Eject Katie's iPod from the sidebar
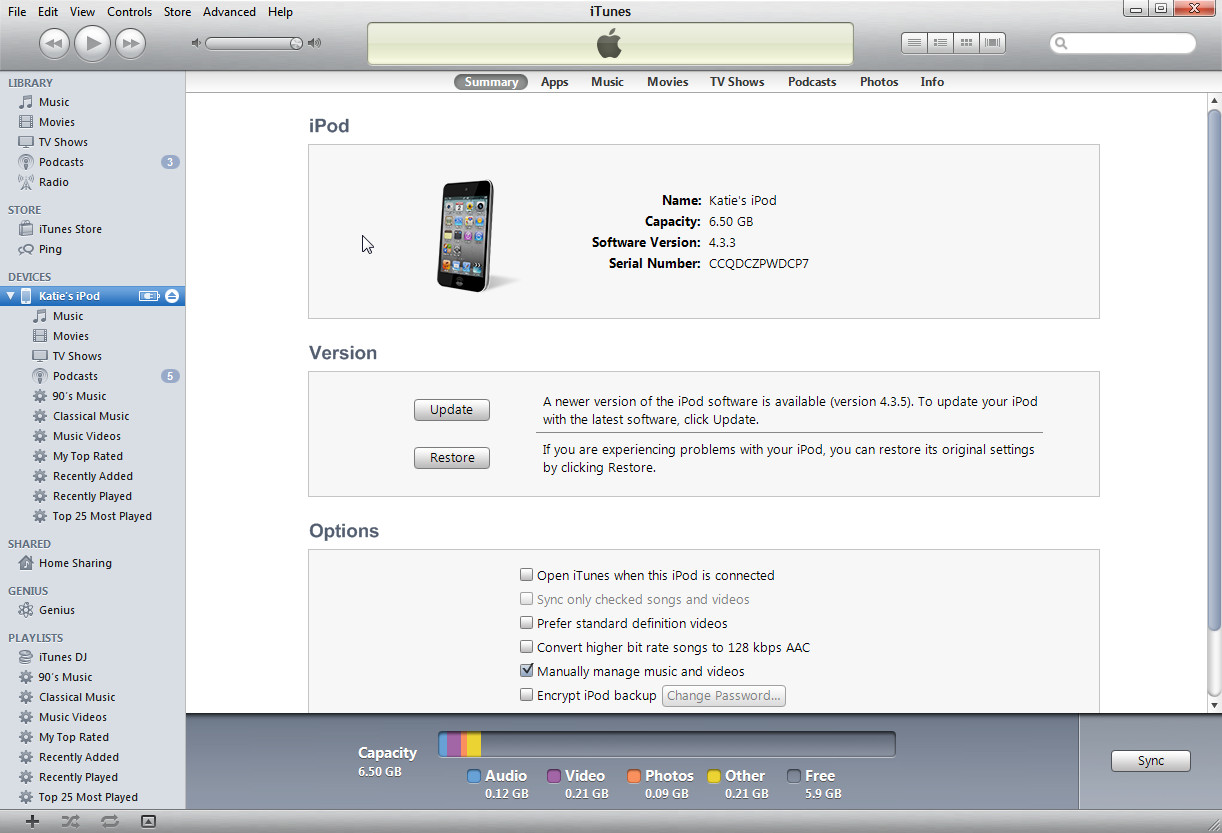The image size is (1222, 833). tap(171, 296)
